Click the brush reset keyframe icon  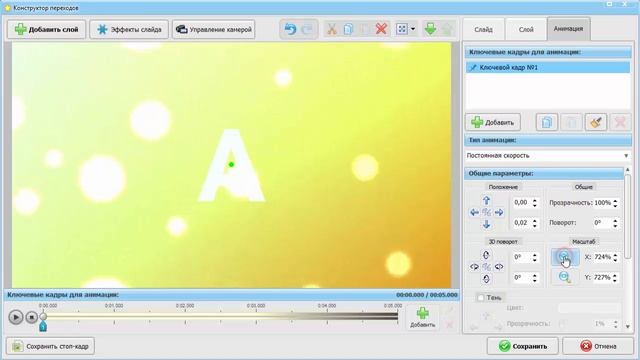(x=596, y=122)
